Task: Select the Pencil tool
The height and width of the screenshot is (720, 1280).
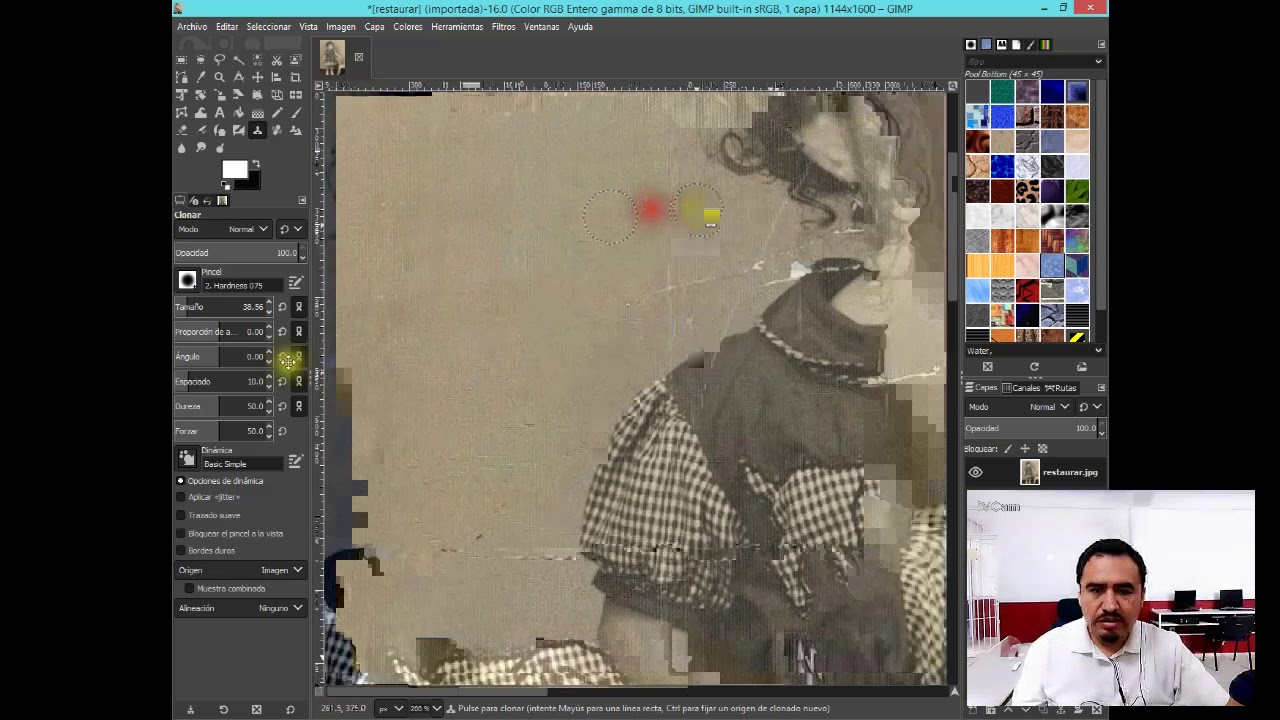Action: (277, 112)
